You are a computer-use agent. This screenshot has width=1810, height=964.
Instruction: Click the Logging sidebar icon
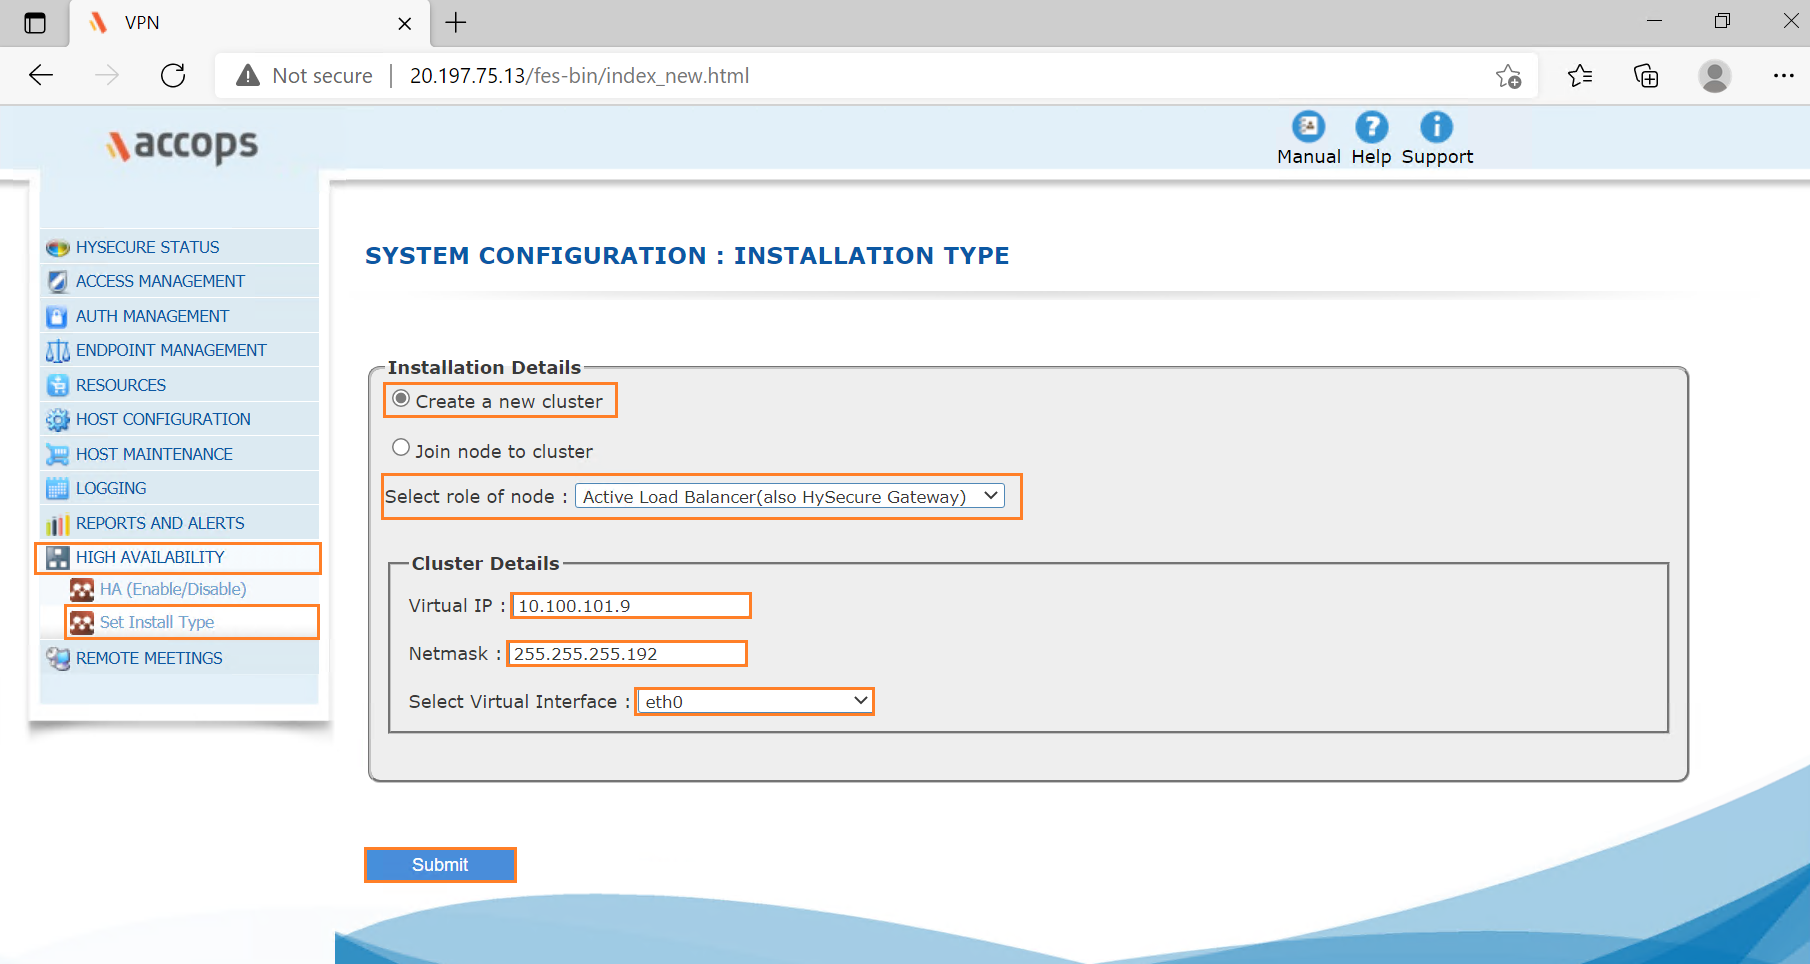point(58,488)
